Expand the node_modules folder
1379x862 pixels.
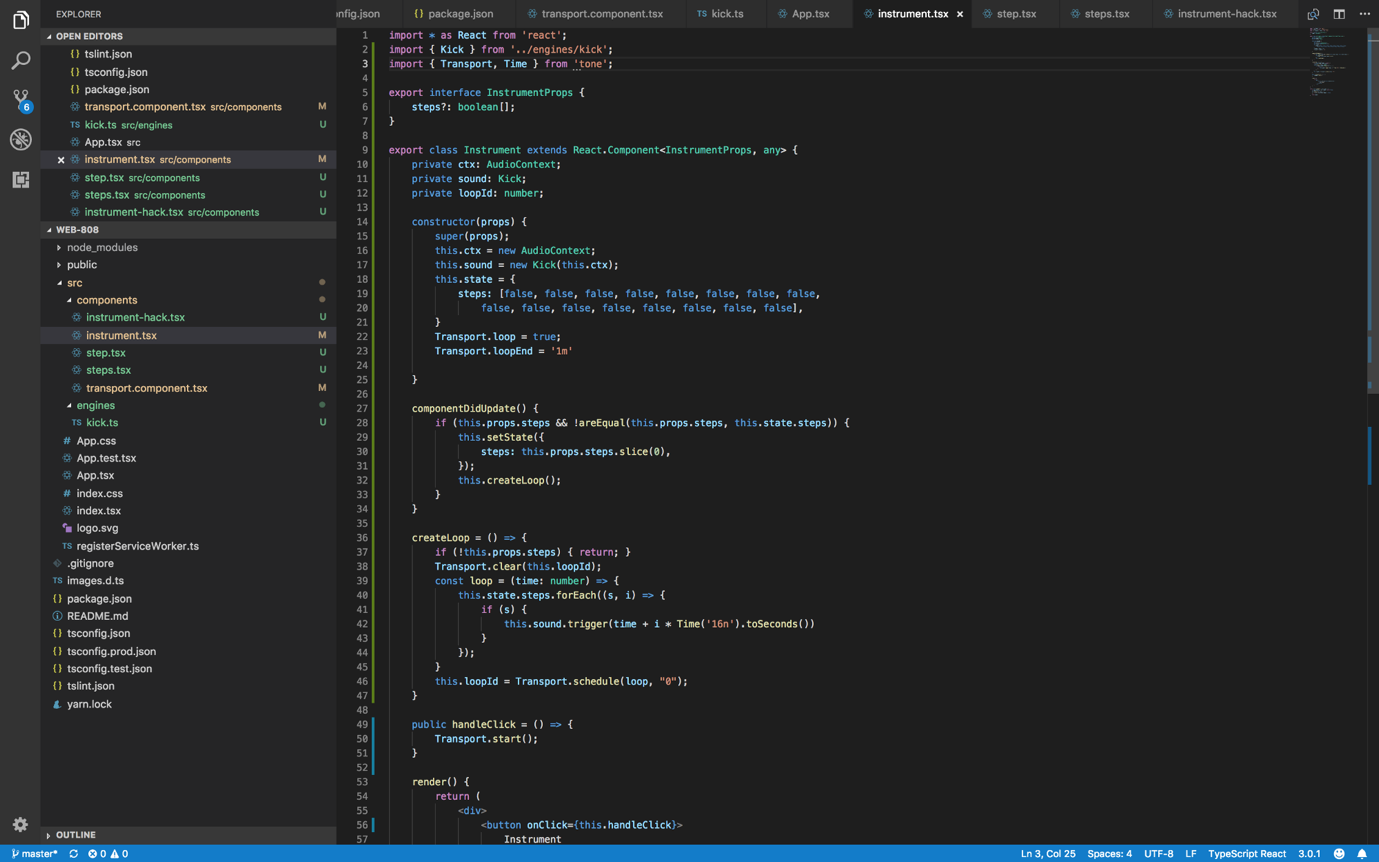click(102, 247)
